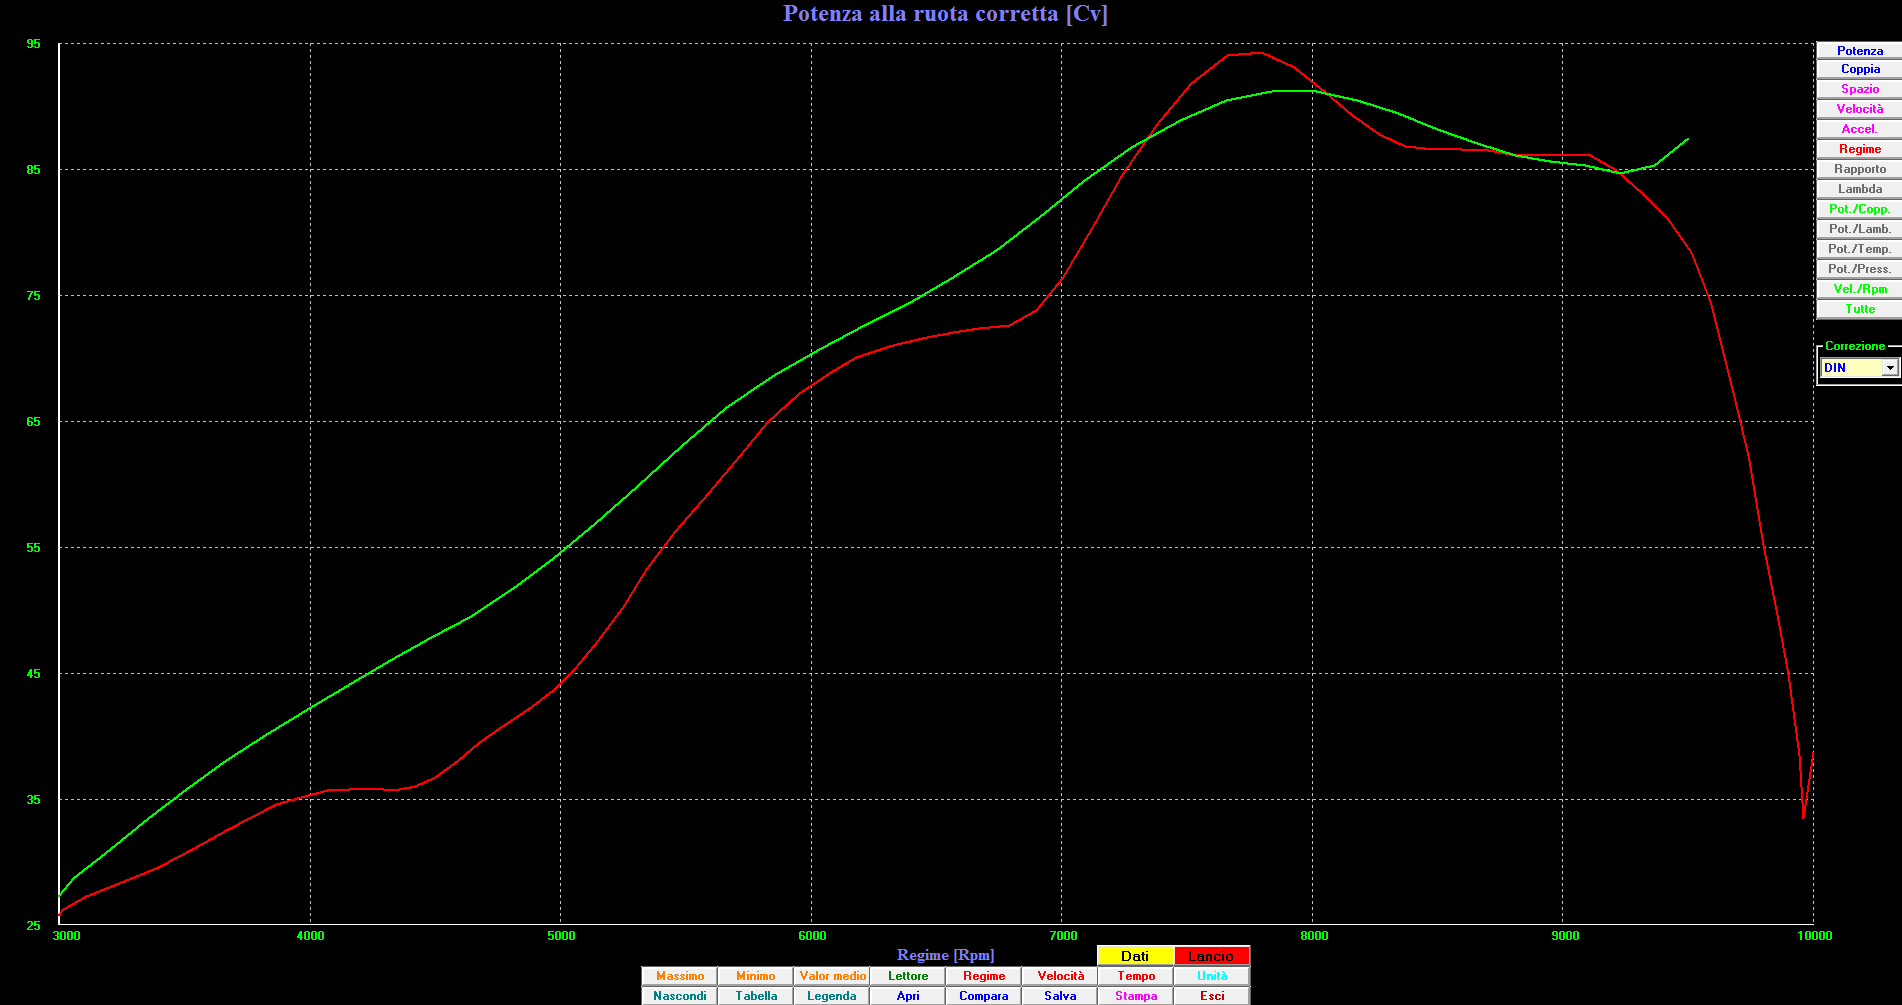
Task: Click the Velocità button in right panel
Action: [x=1859, y=109]
